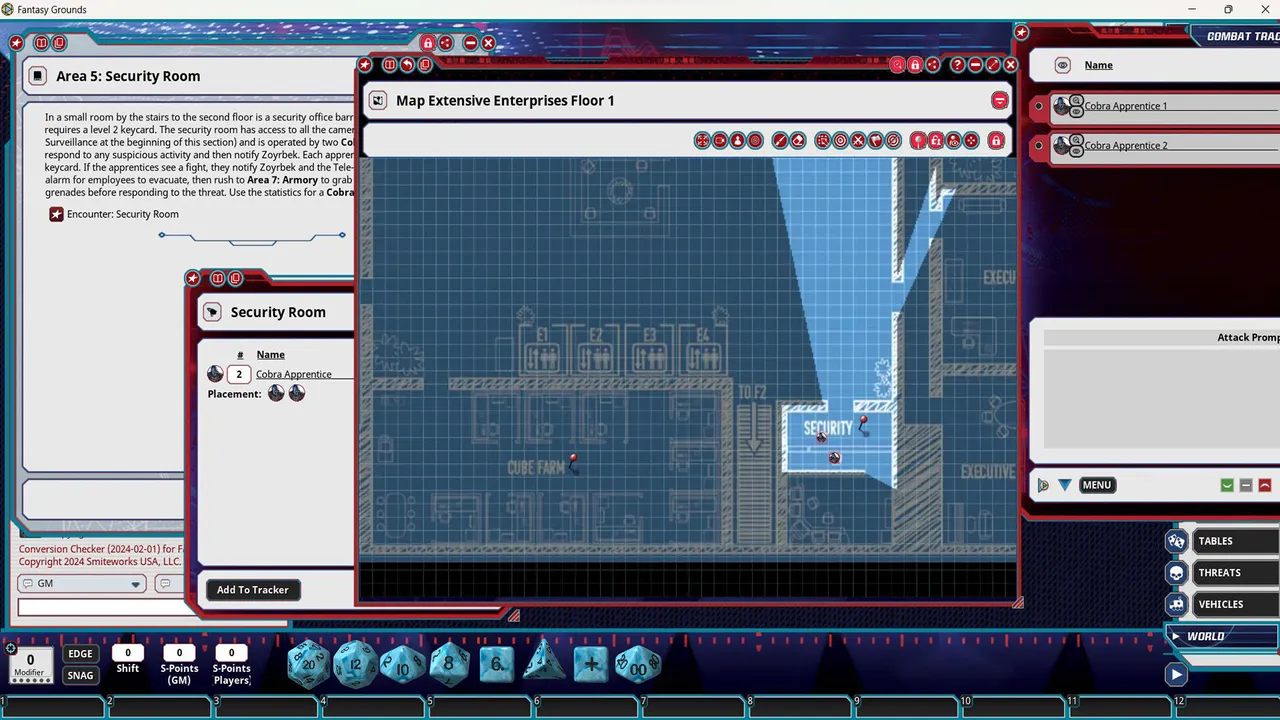Screen dimensions: 1280x720
Task: Click the green faction filter button
Action: point(1227,485)
